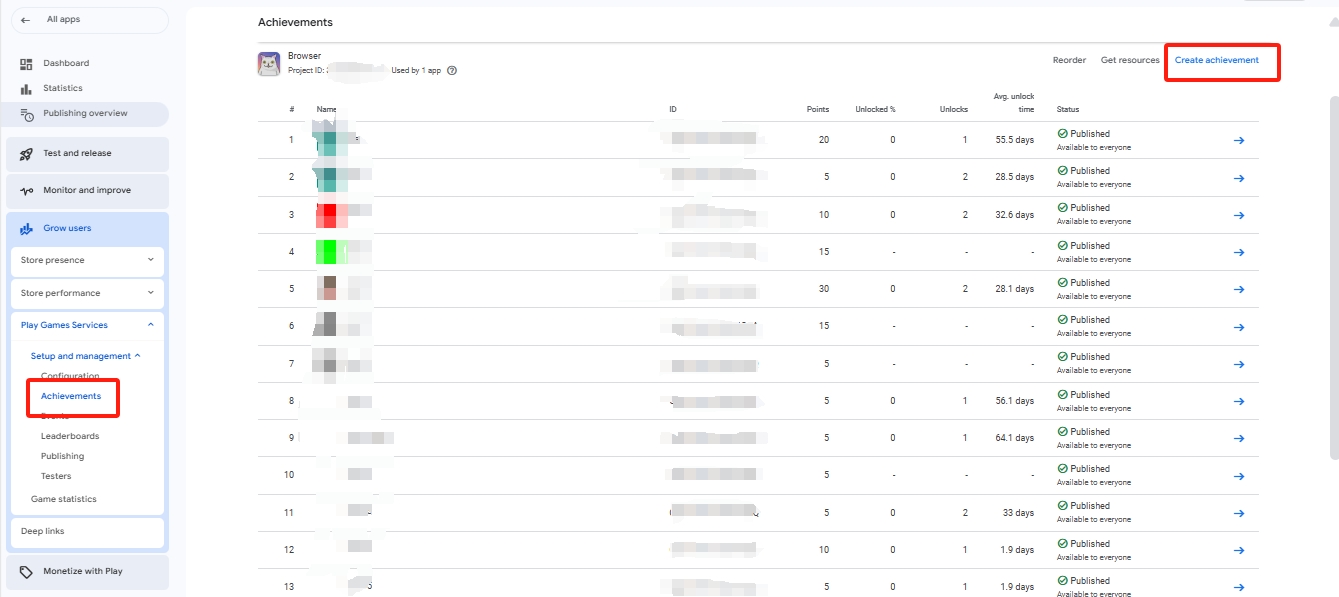Select Testers in sidebar

coord(56,476)
